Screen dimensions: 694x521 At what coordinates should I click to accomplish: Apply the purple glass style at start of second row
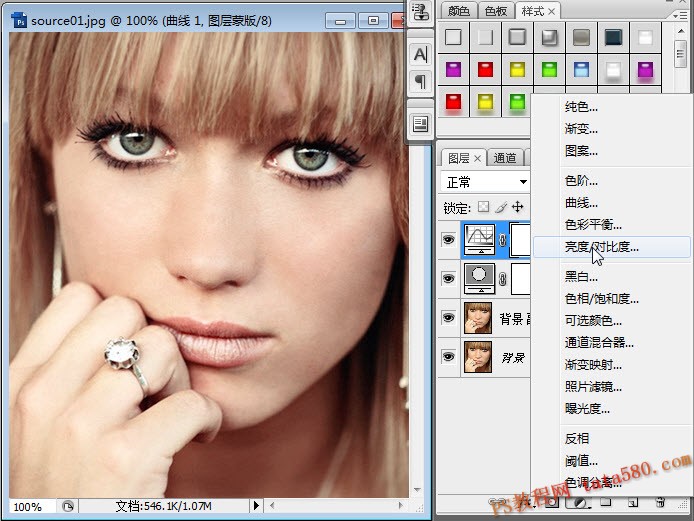pyautogui.click(x=453, y=69)
